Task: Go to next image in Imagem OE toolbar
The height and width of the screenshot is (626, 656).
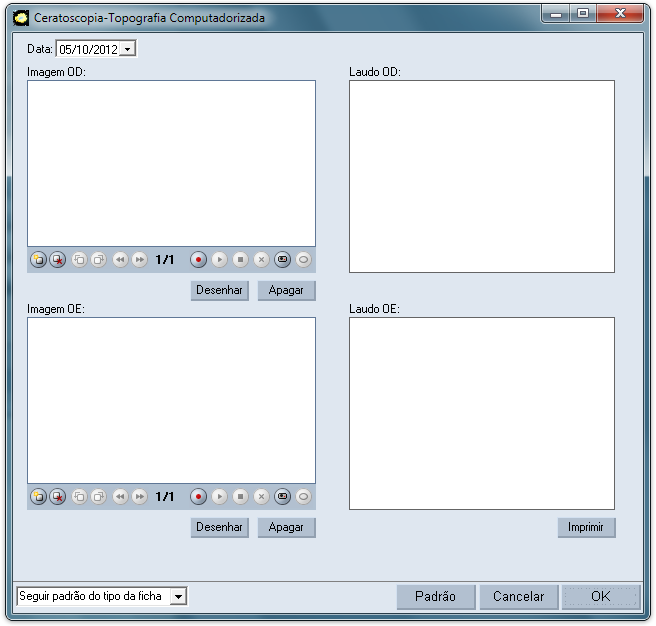Action: [140, 497]
